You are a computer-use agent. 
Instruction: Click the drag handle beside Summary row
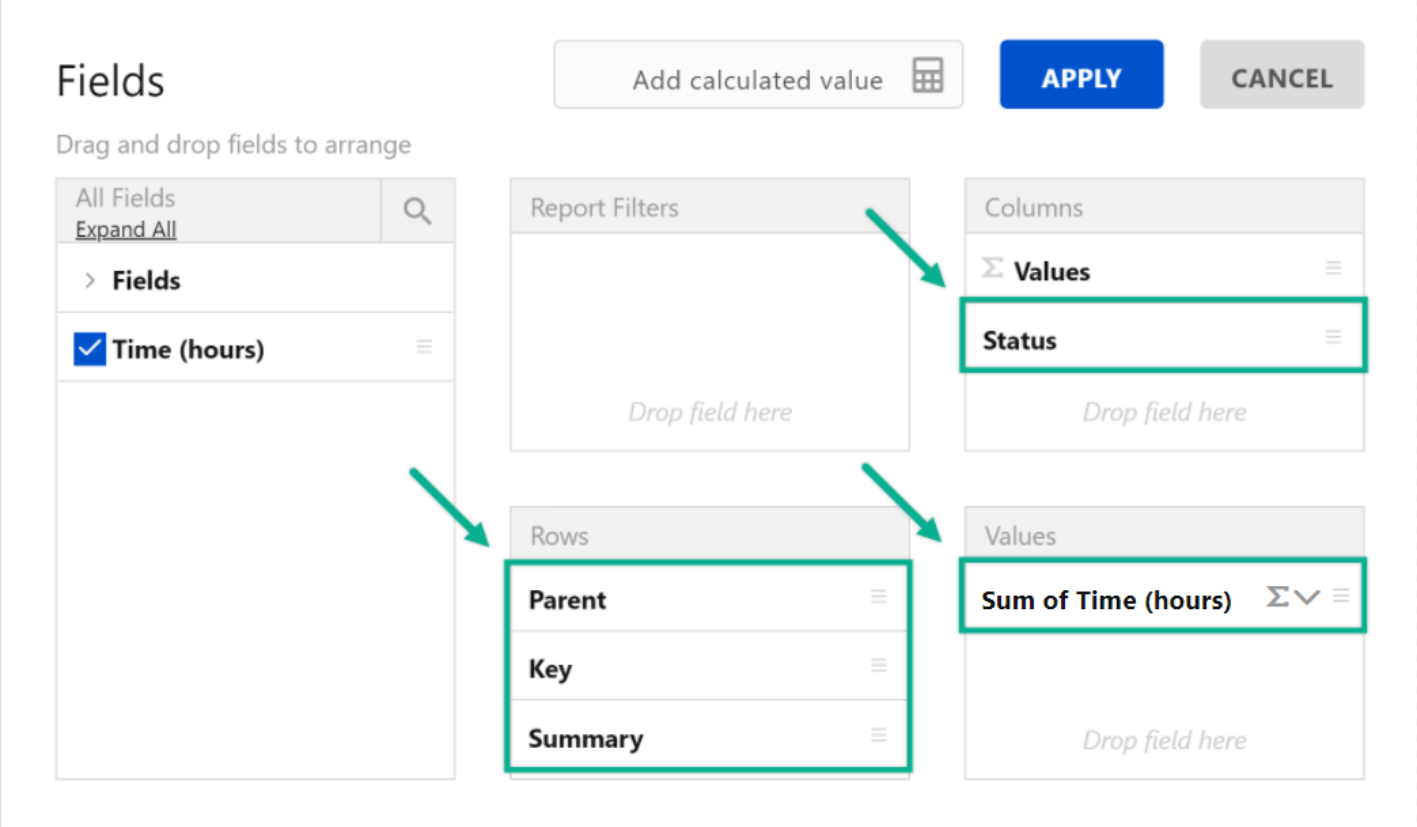[x=878, y=735]
